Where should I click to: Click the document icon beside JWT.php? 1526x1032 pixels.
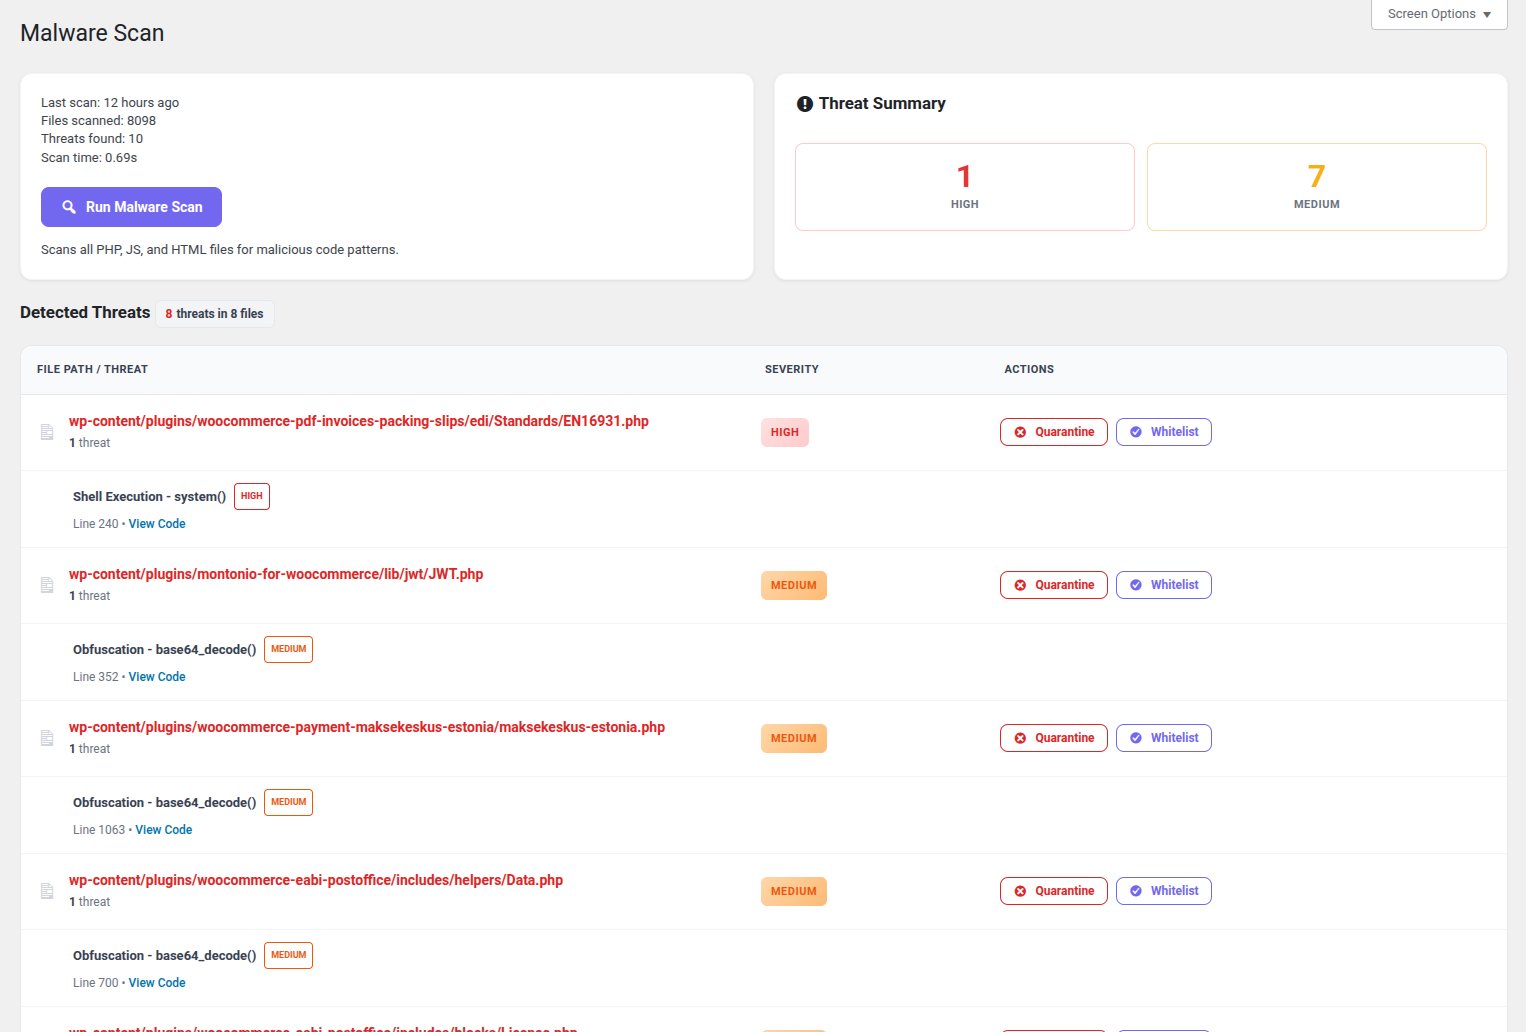tap(46, 584)
